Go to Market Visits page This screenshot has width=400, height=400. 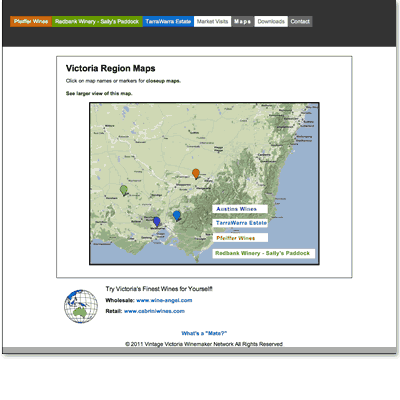point(212,22)
